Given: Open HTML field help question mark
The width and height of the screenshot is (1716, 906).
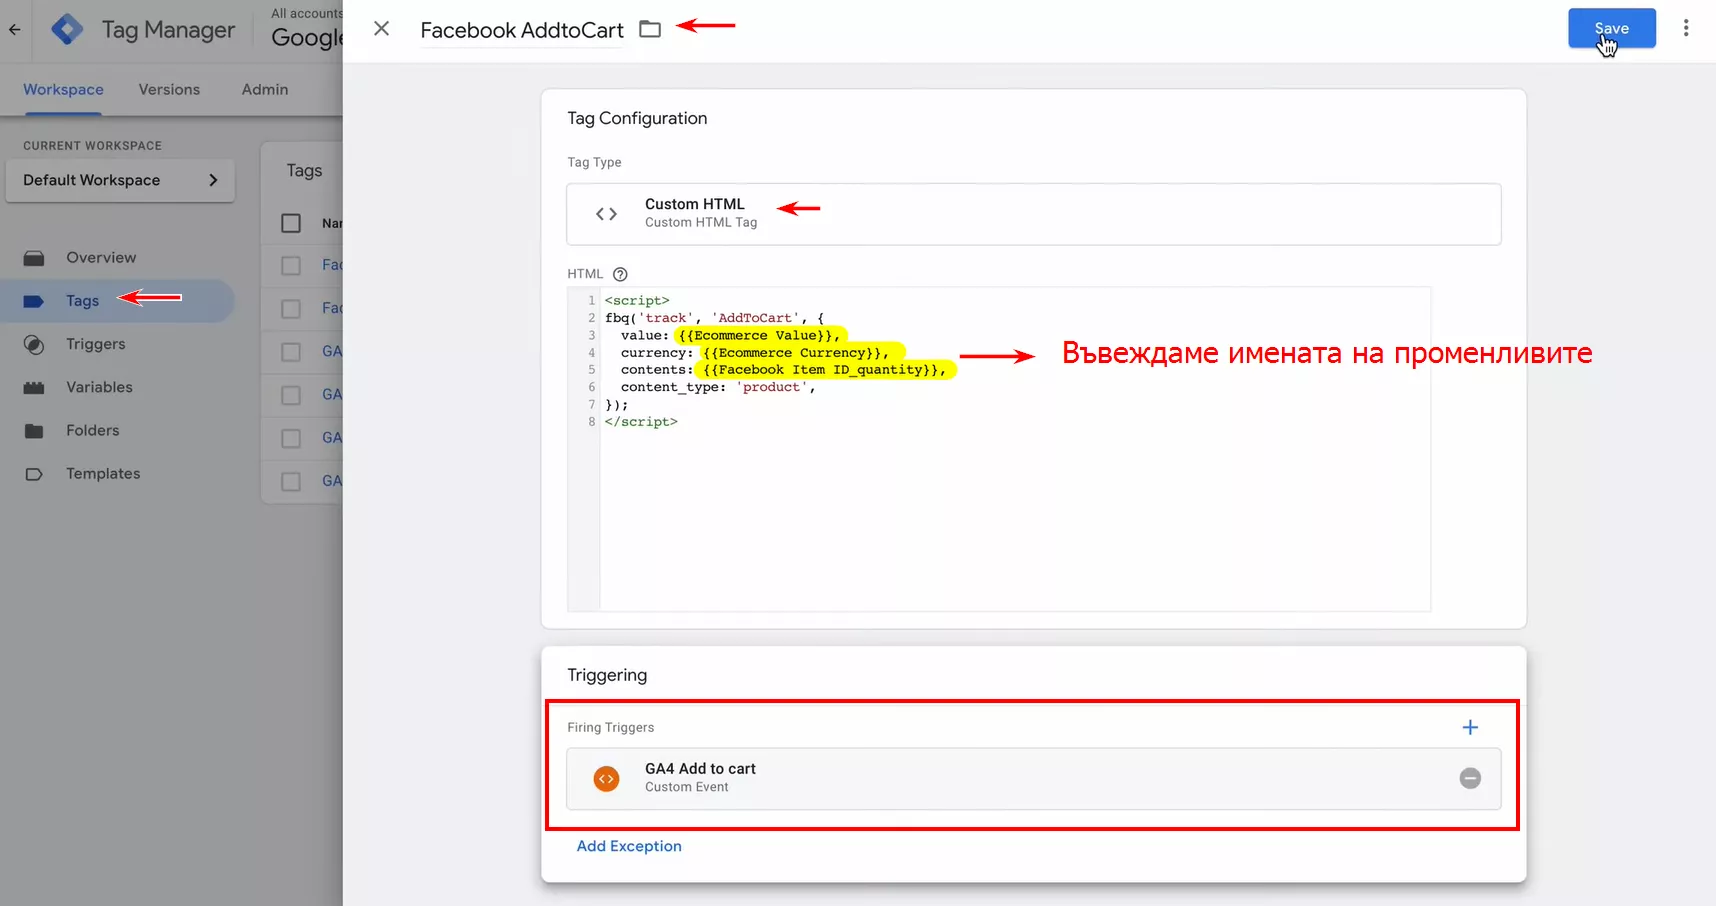Looking at the screenshot, I should 620,274.
